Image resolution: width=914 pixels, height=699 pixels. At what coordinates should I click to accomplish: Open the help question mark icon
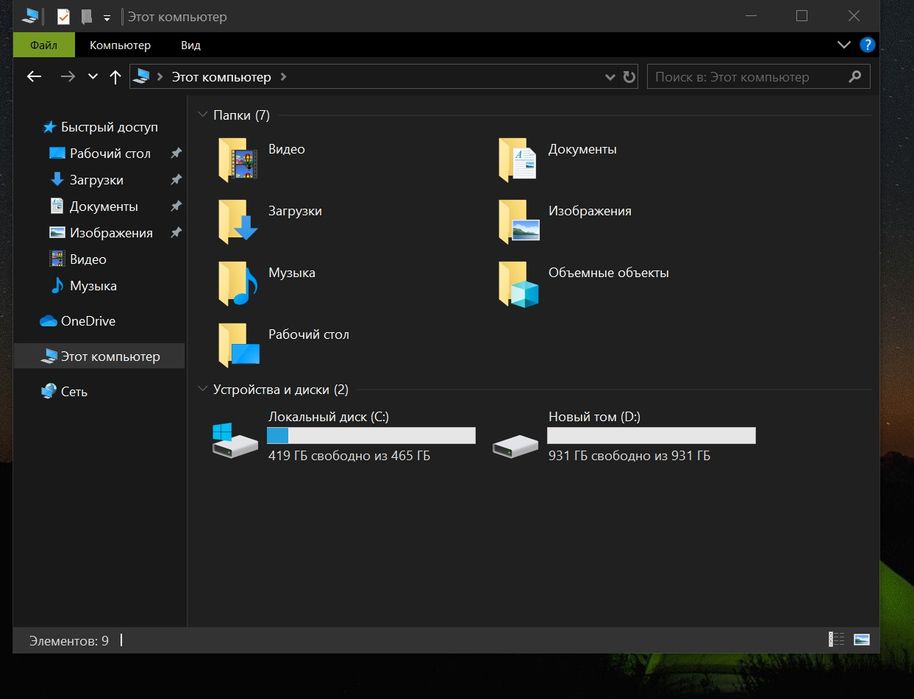click(867, 45)
